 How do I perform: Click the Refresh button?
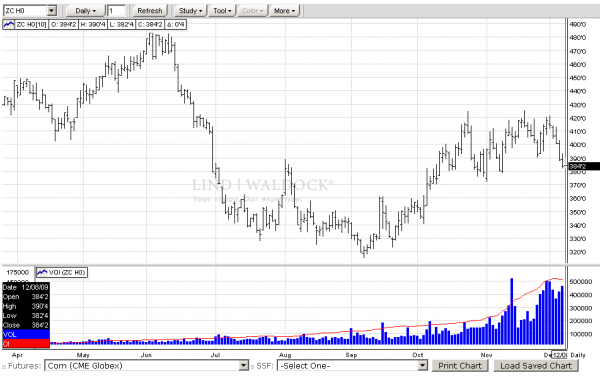[x=150, y=11]
